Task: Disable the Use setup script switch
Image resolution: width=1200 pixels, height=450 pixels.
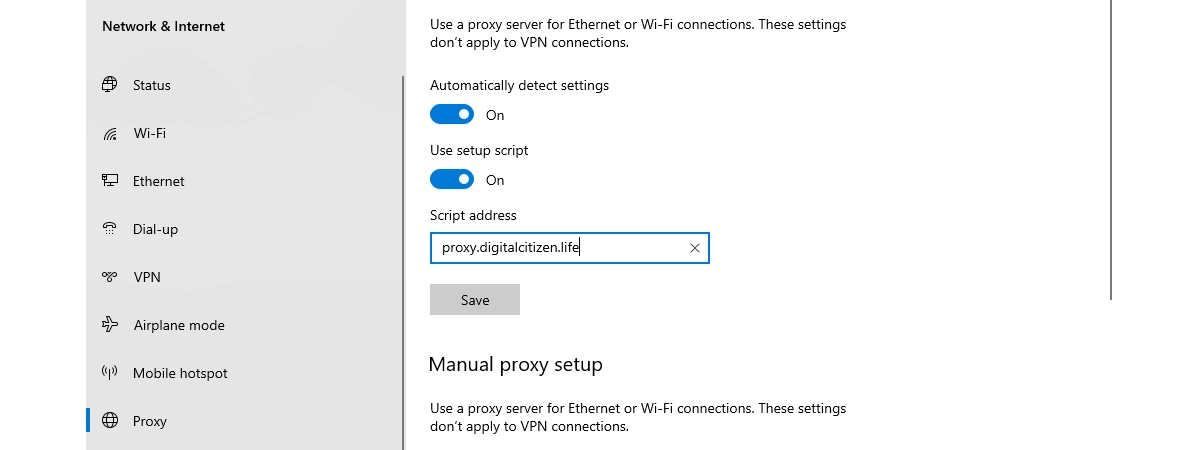Action: tap(452, 179)
